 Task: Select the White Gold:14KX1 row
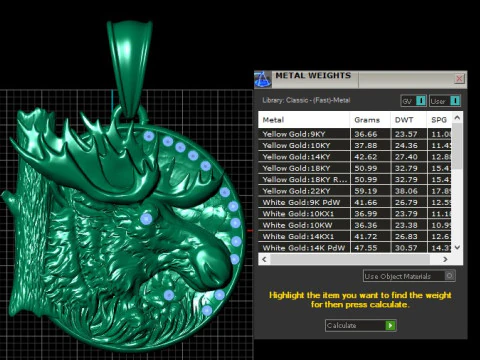coord(355,236)
